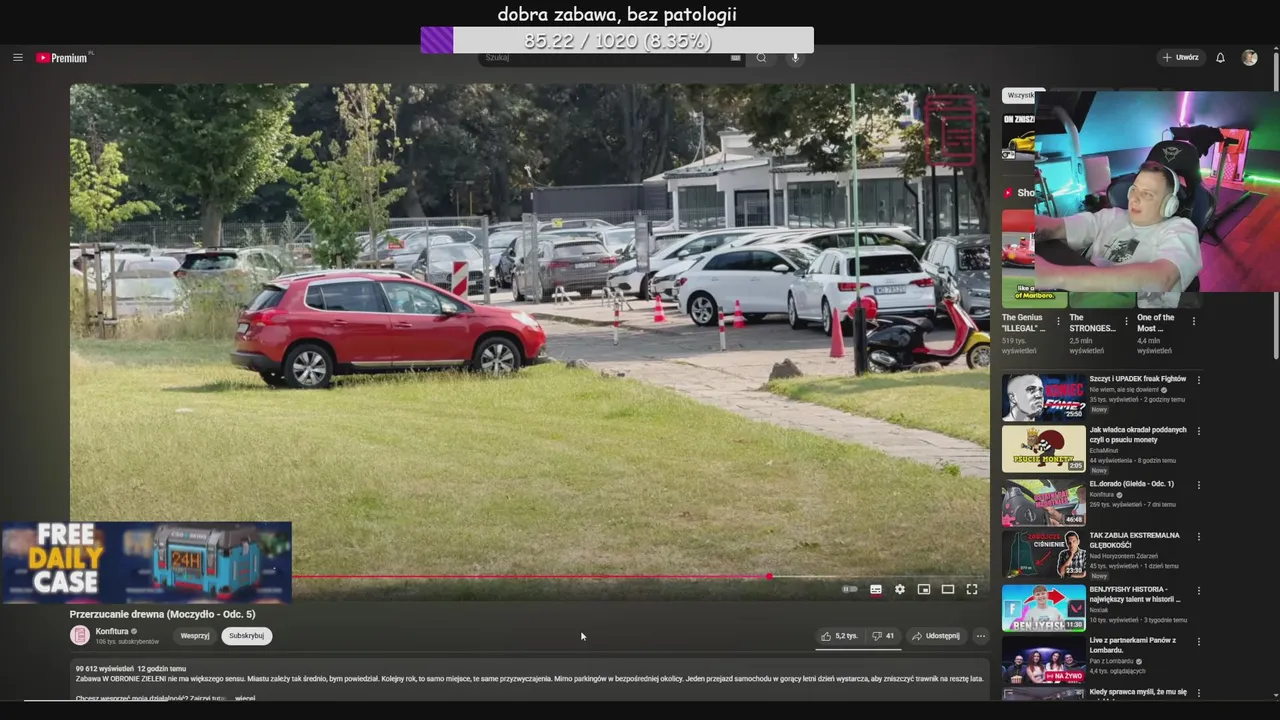Open options for Jak władca okradał video
Image resolution: width=1280 pixels, height=720 pixels.
pos(1199,432)
